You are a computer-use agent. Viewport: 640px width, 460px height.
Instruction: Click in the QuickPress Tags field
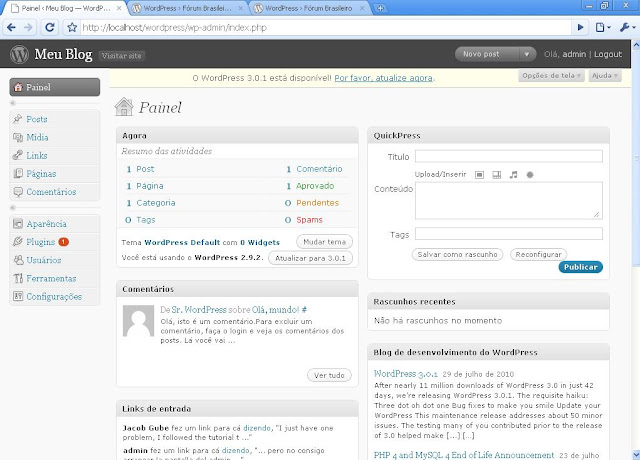point(509,233)
